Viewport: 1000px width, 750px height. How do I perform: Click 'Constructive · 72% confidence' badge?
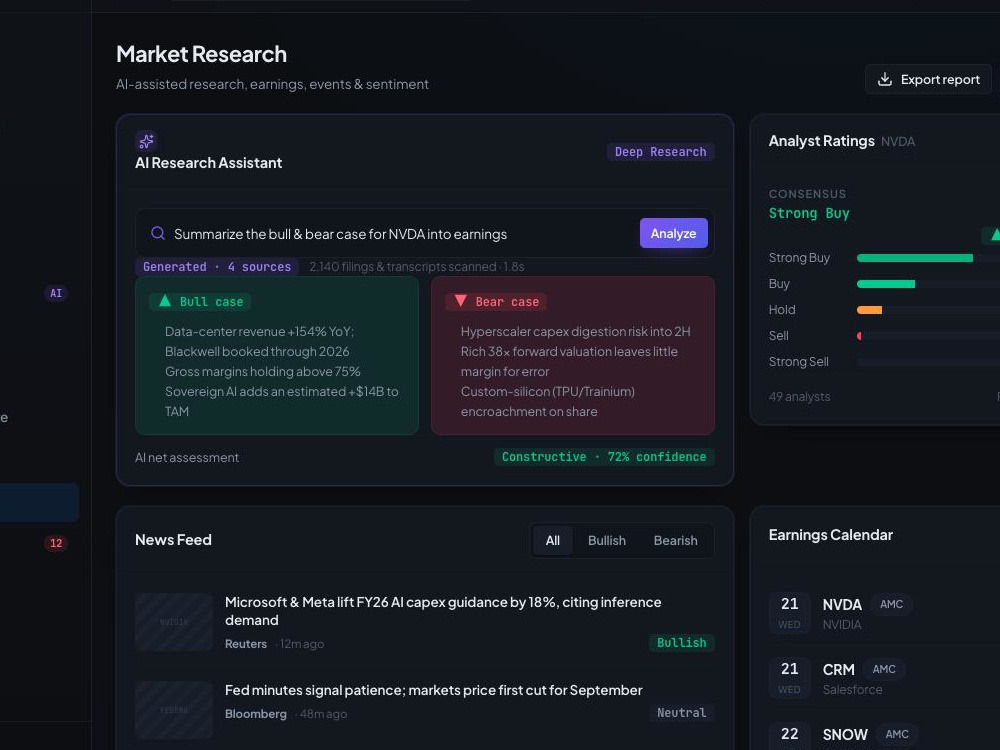tap(604, 457)
